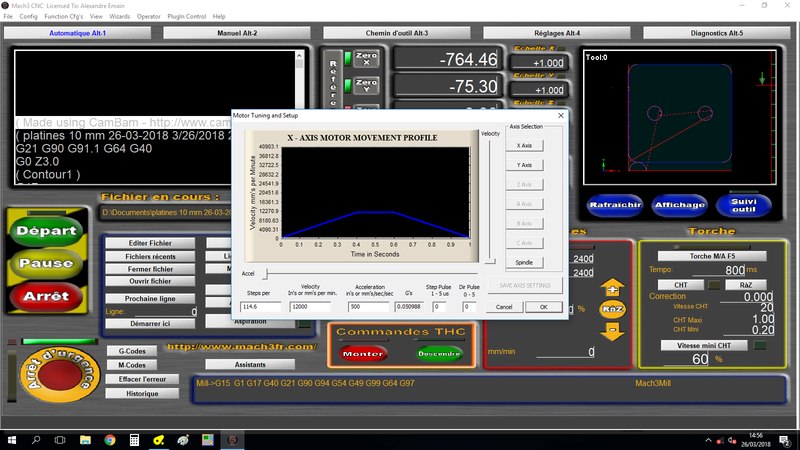Image resolution: width=800 pixels, height=450 pixels.
Task: Start the program with Départ button
Action: pyautogui.click(x=46, y=231)
